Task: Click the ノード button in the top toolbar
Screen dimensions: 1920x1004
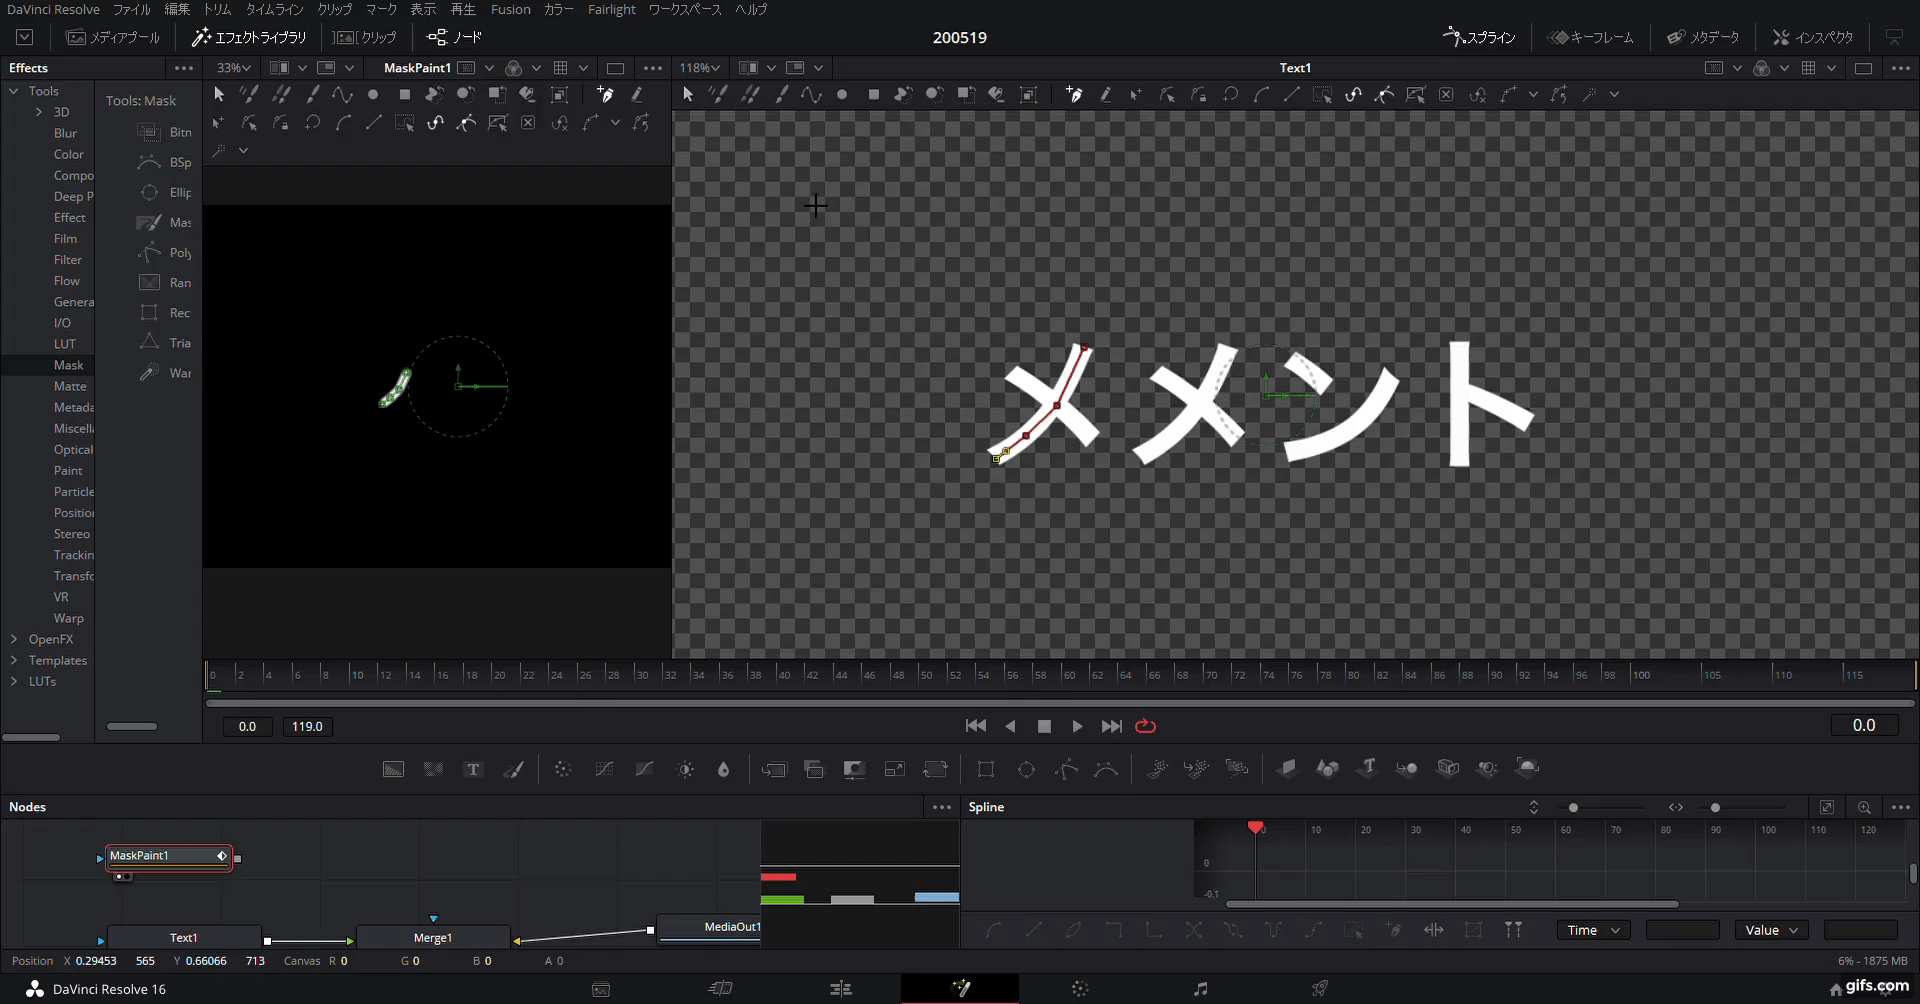Action: tap(455, 37)
